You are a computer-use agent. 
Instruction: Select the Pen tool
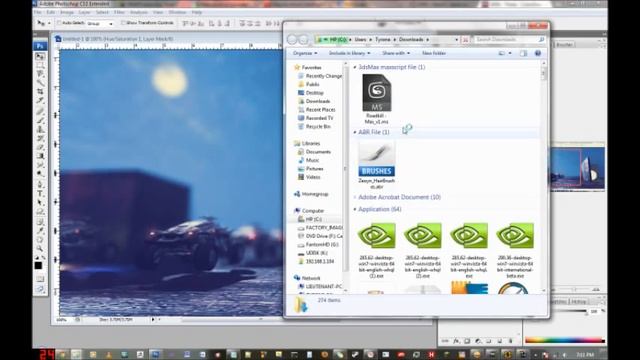click(40, 185)
